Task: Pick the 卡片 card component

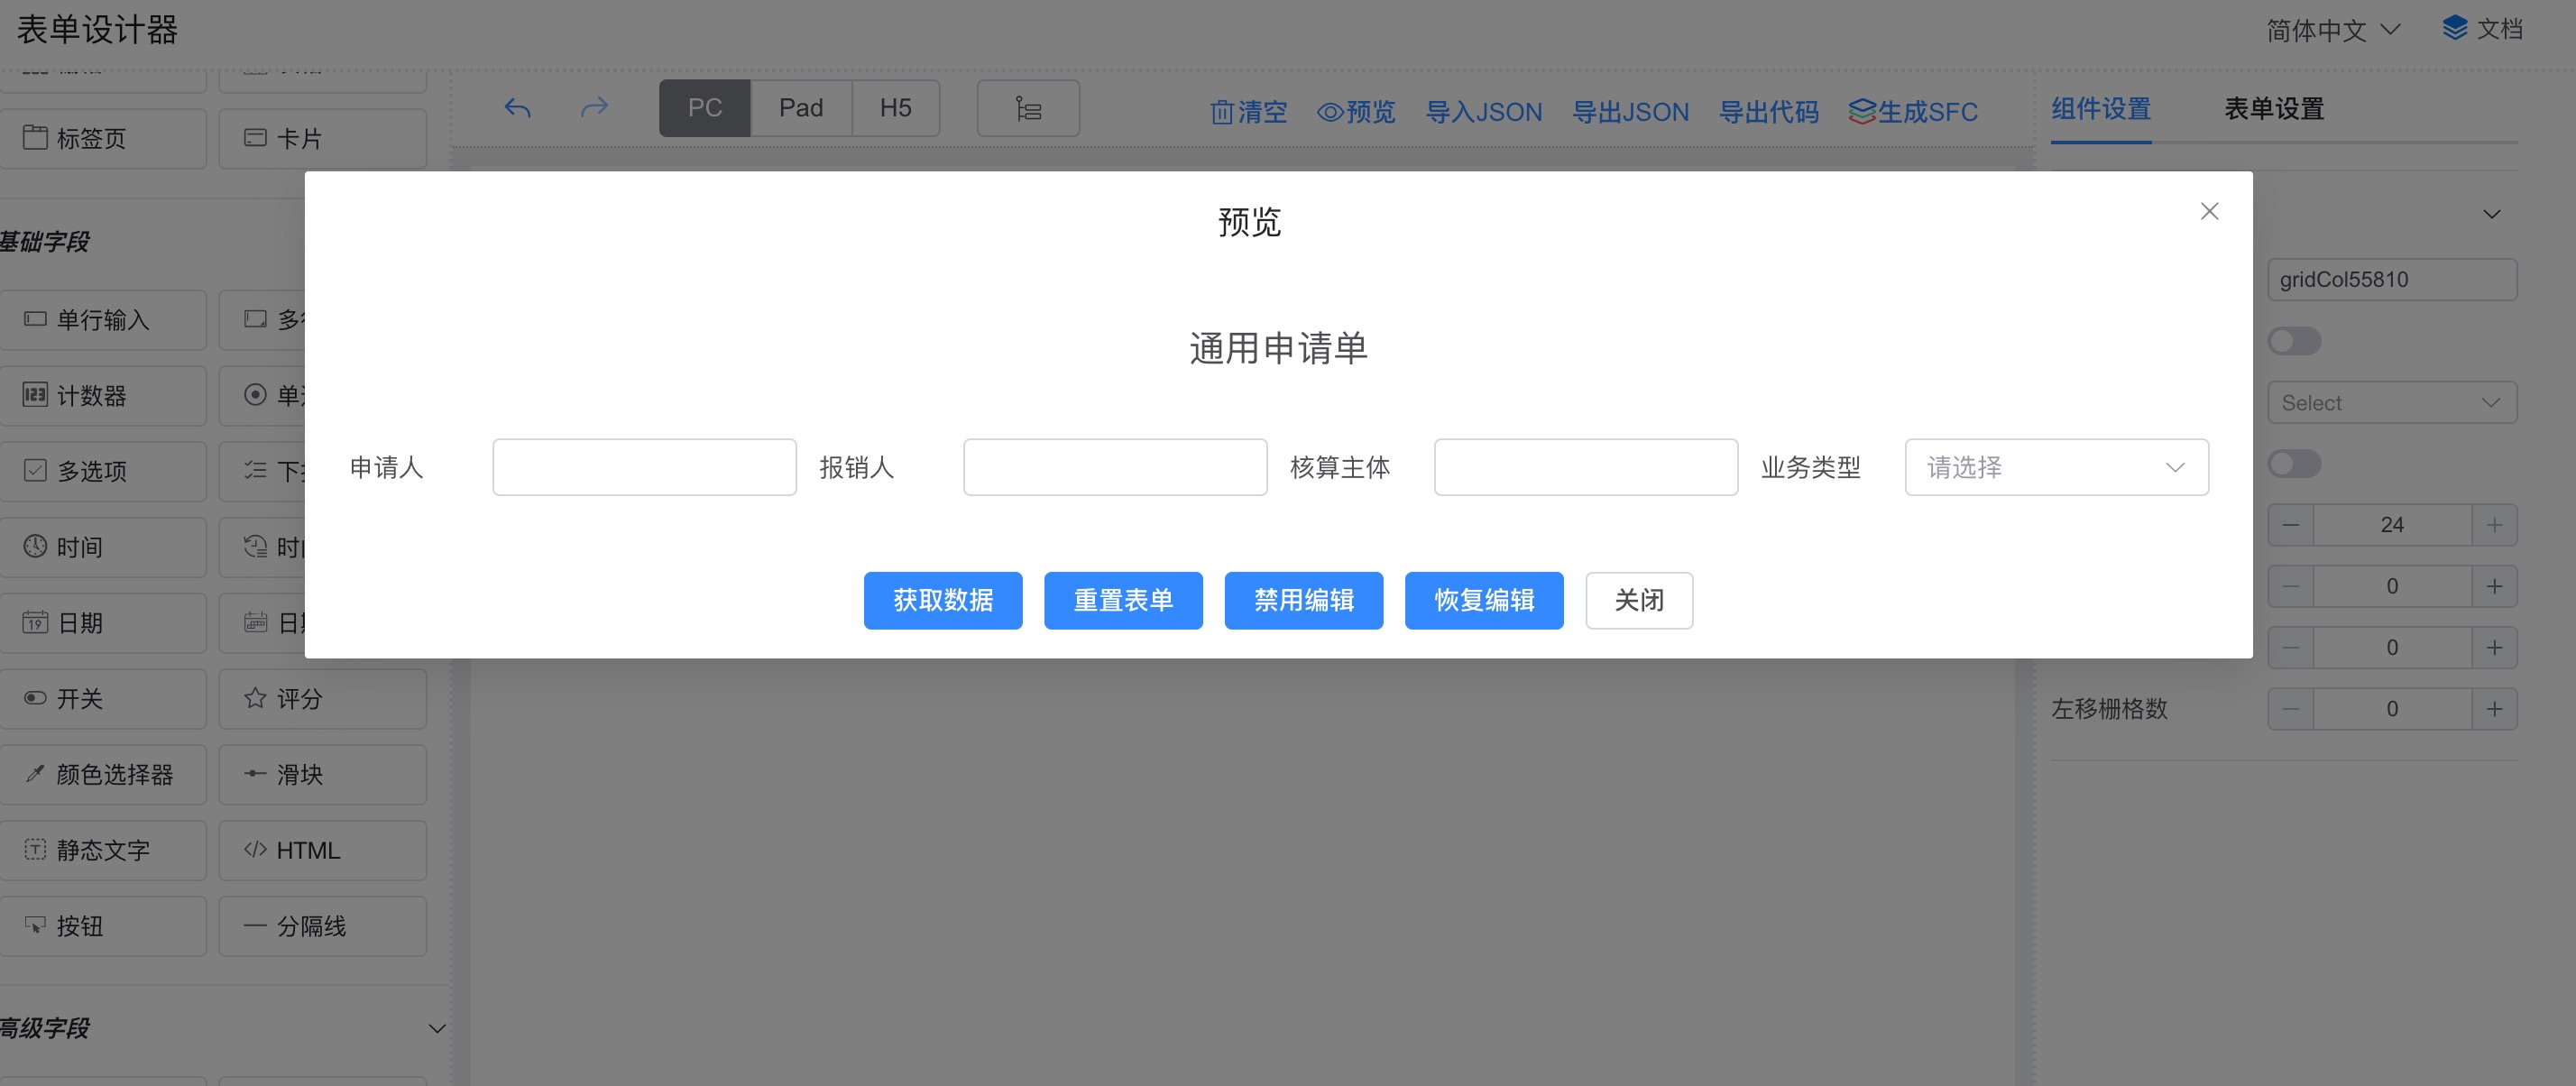Action: pyautogui.click(x=322, y=138)
